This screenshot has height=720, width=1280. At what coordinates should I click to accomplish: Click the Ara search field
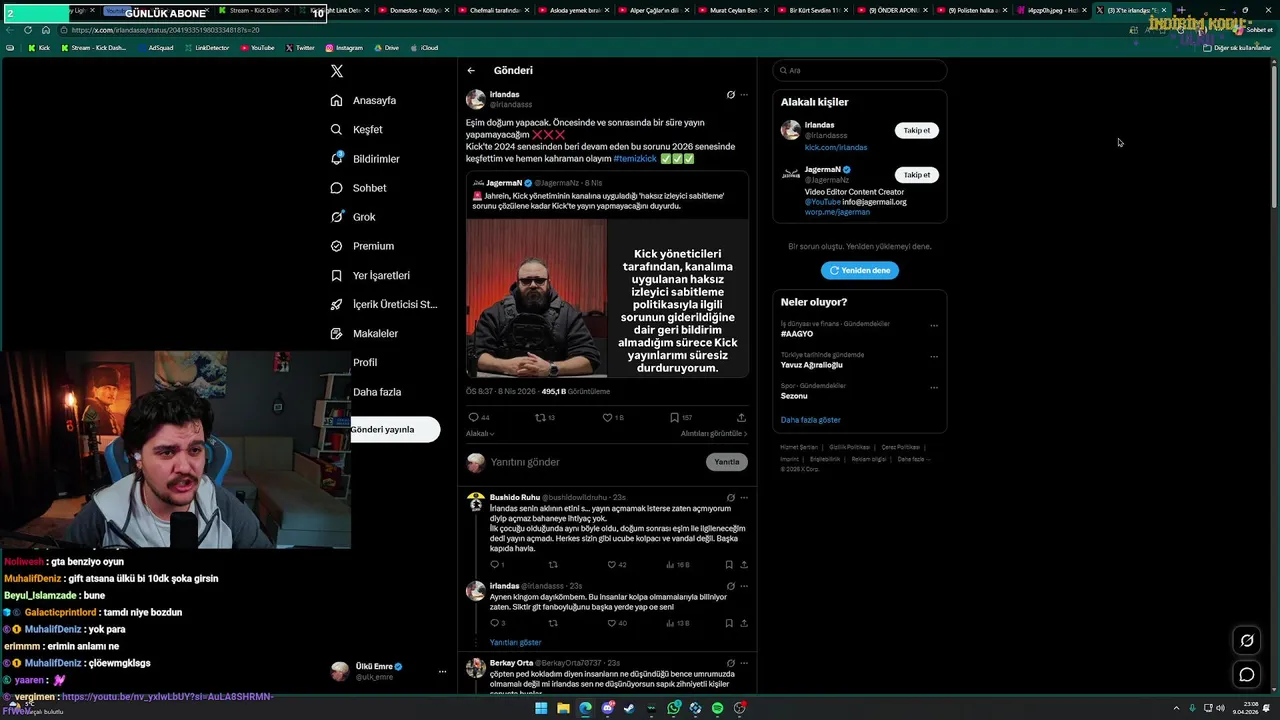click(x=860, y=70)
